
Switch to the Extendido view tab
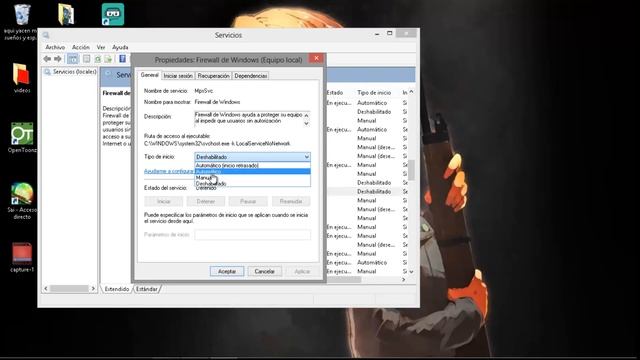click(x=117, y=289)
